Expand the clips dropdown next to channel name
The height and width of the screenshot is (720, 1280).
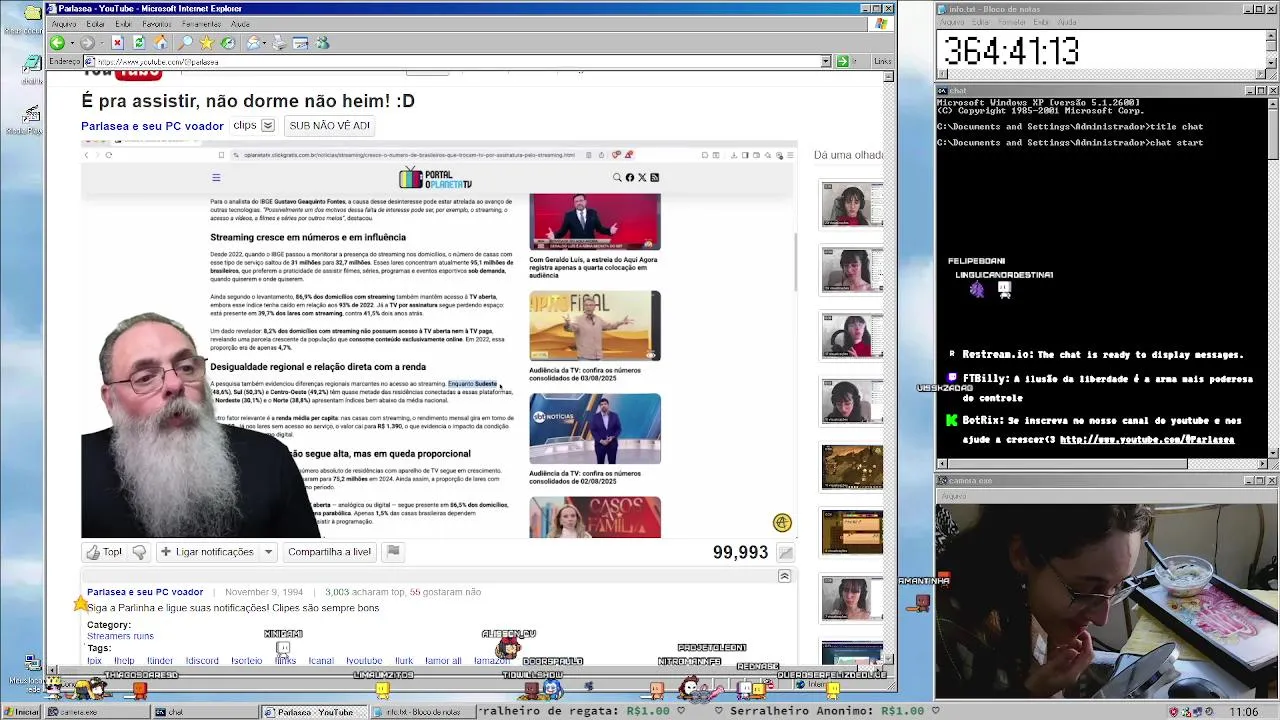268,126
